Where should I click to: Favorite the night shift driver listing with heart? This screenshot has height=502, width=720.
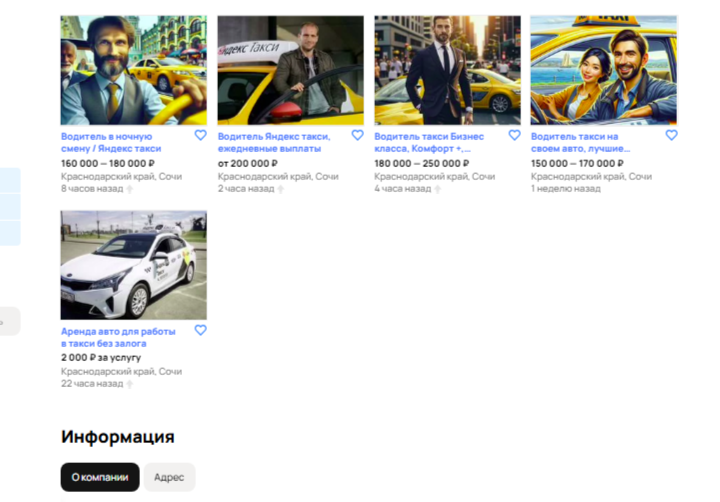(200, 135)
